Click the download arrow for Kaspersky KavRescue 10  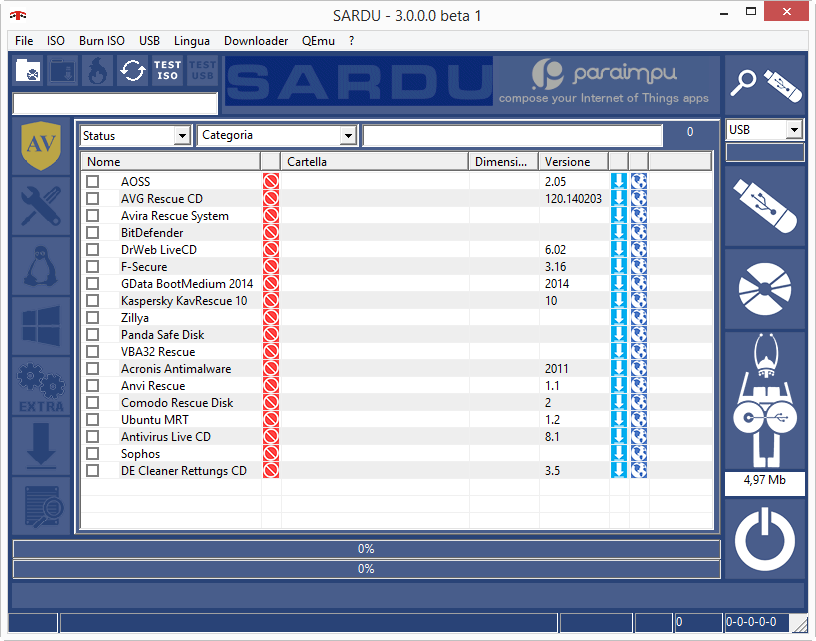619,301
